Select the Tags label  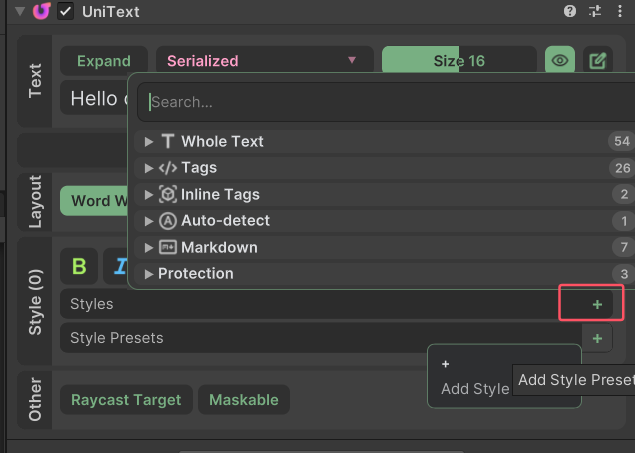[x=199, y=168]
